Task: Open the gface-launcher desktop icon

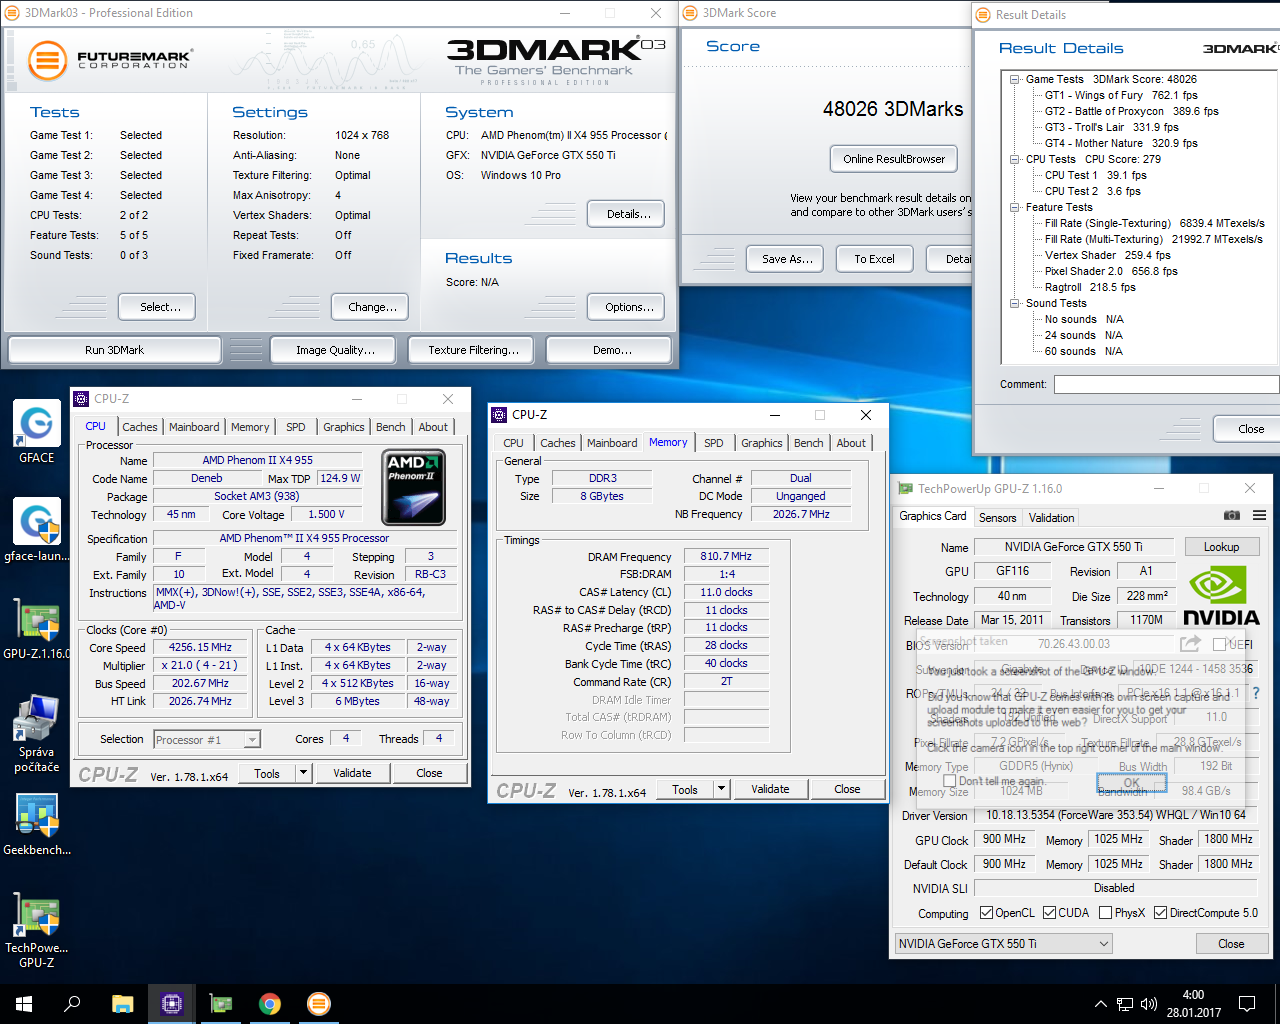Action: (37, 530)
